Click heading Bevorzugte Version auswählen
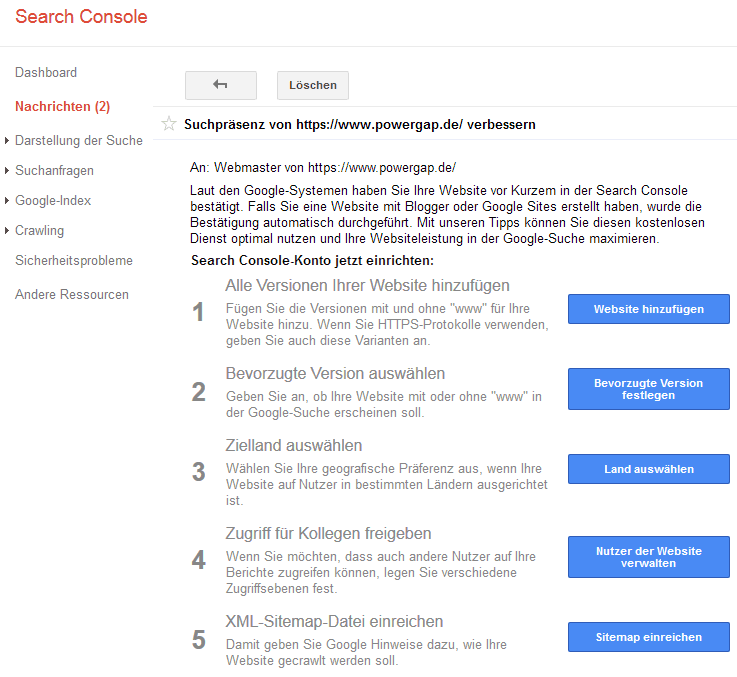 pyautogui.click(x=335, y=373)
